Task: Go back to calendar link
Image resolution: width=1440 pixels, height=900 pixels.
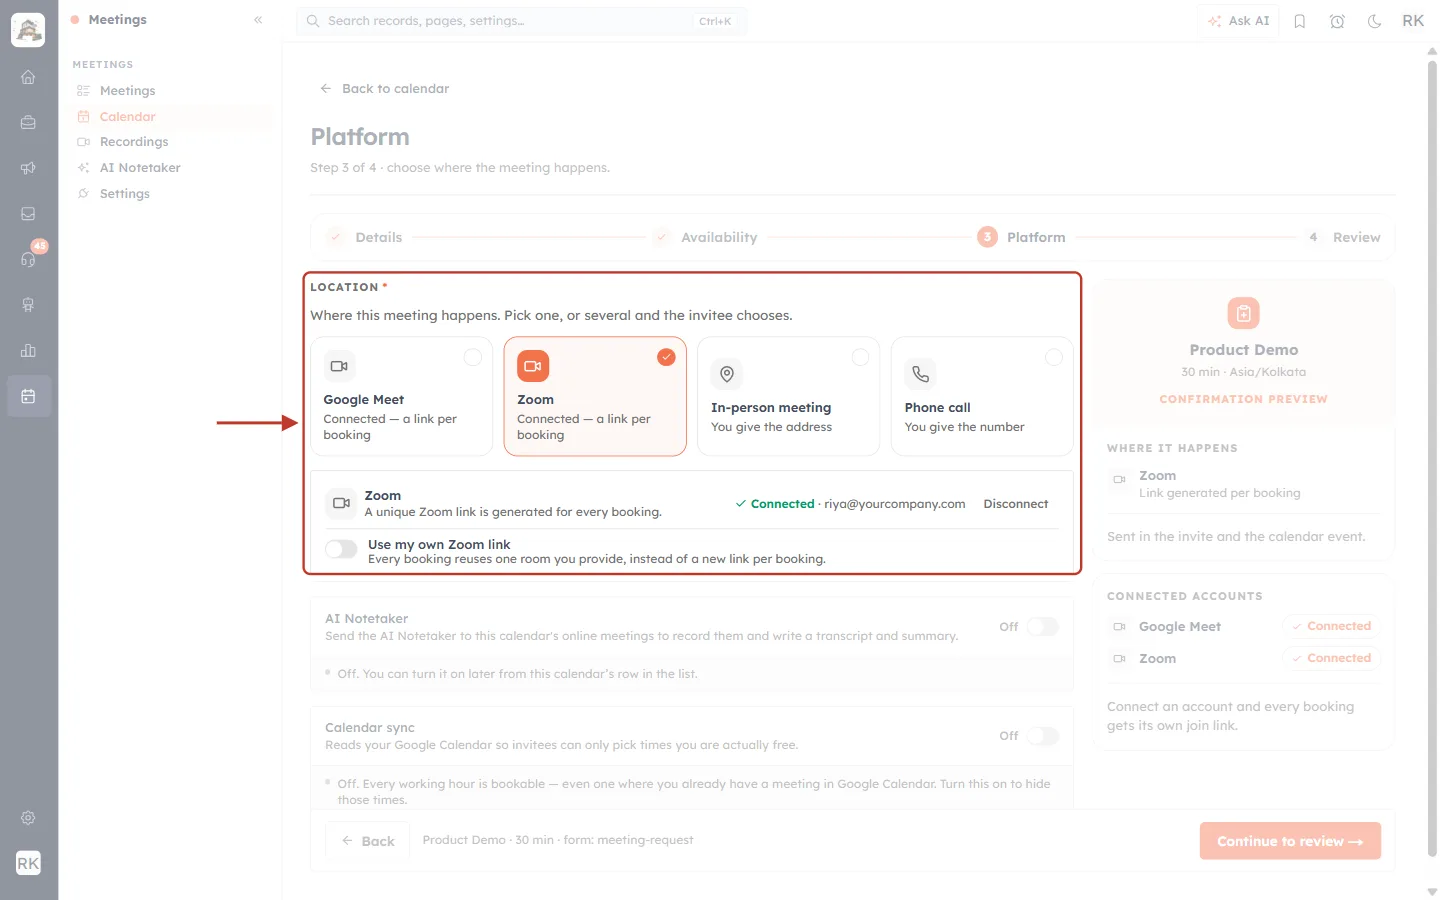Action: pos(385,89)
